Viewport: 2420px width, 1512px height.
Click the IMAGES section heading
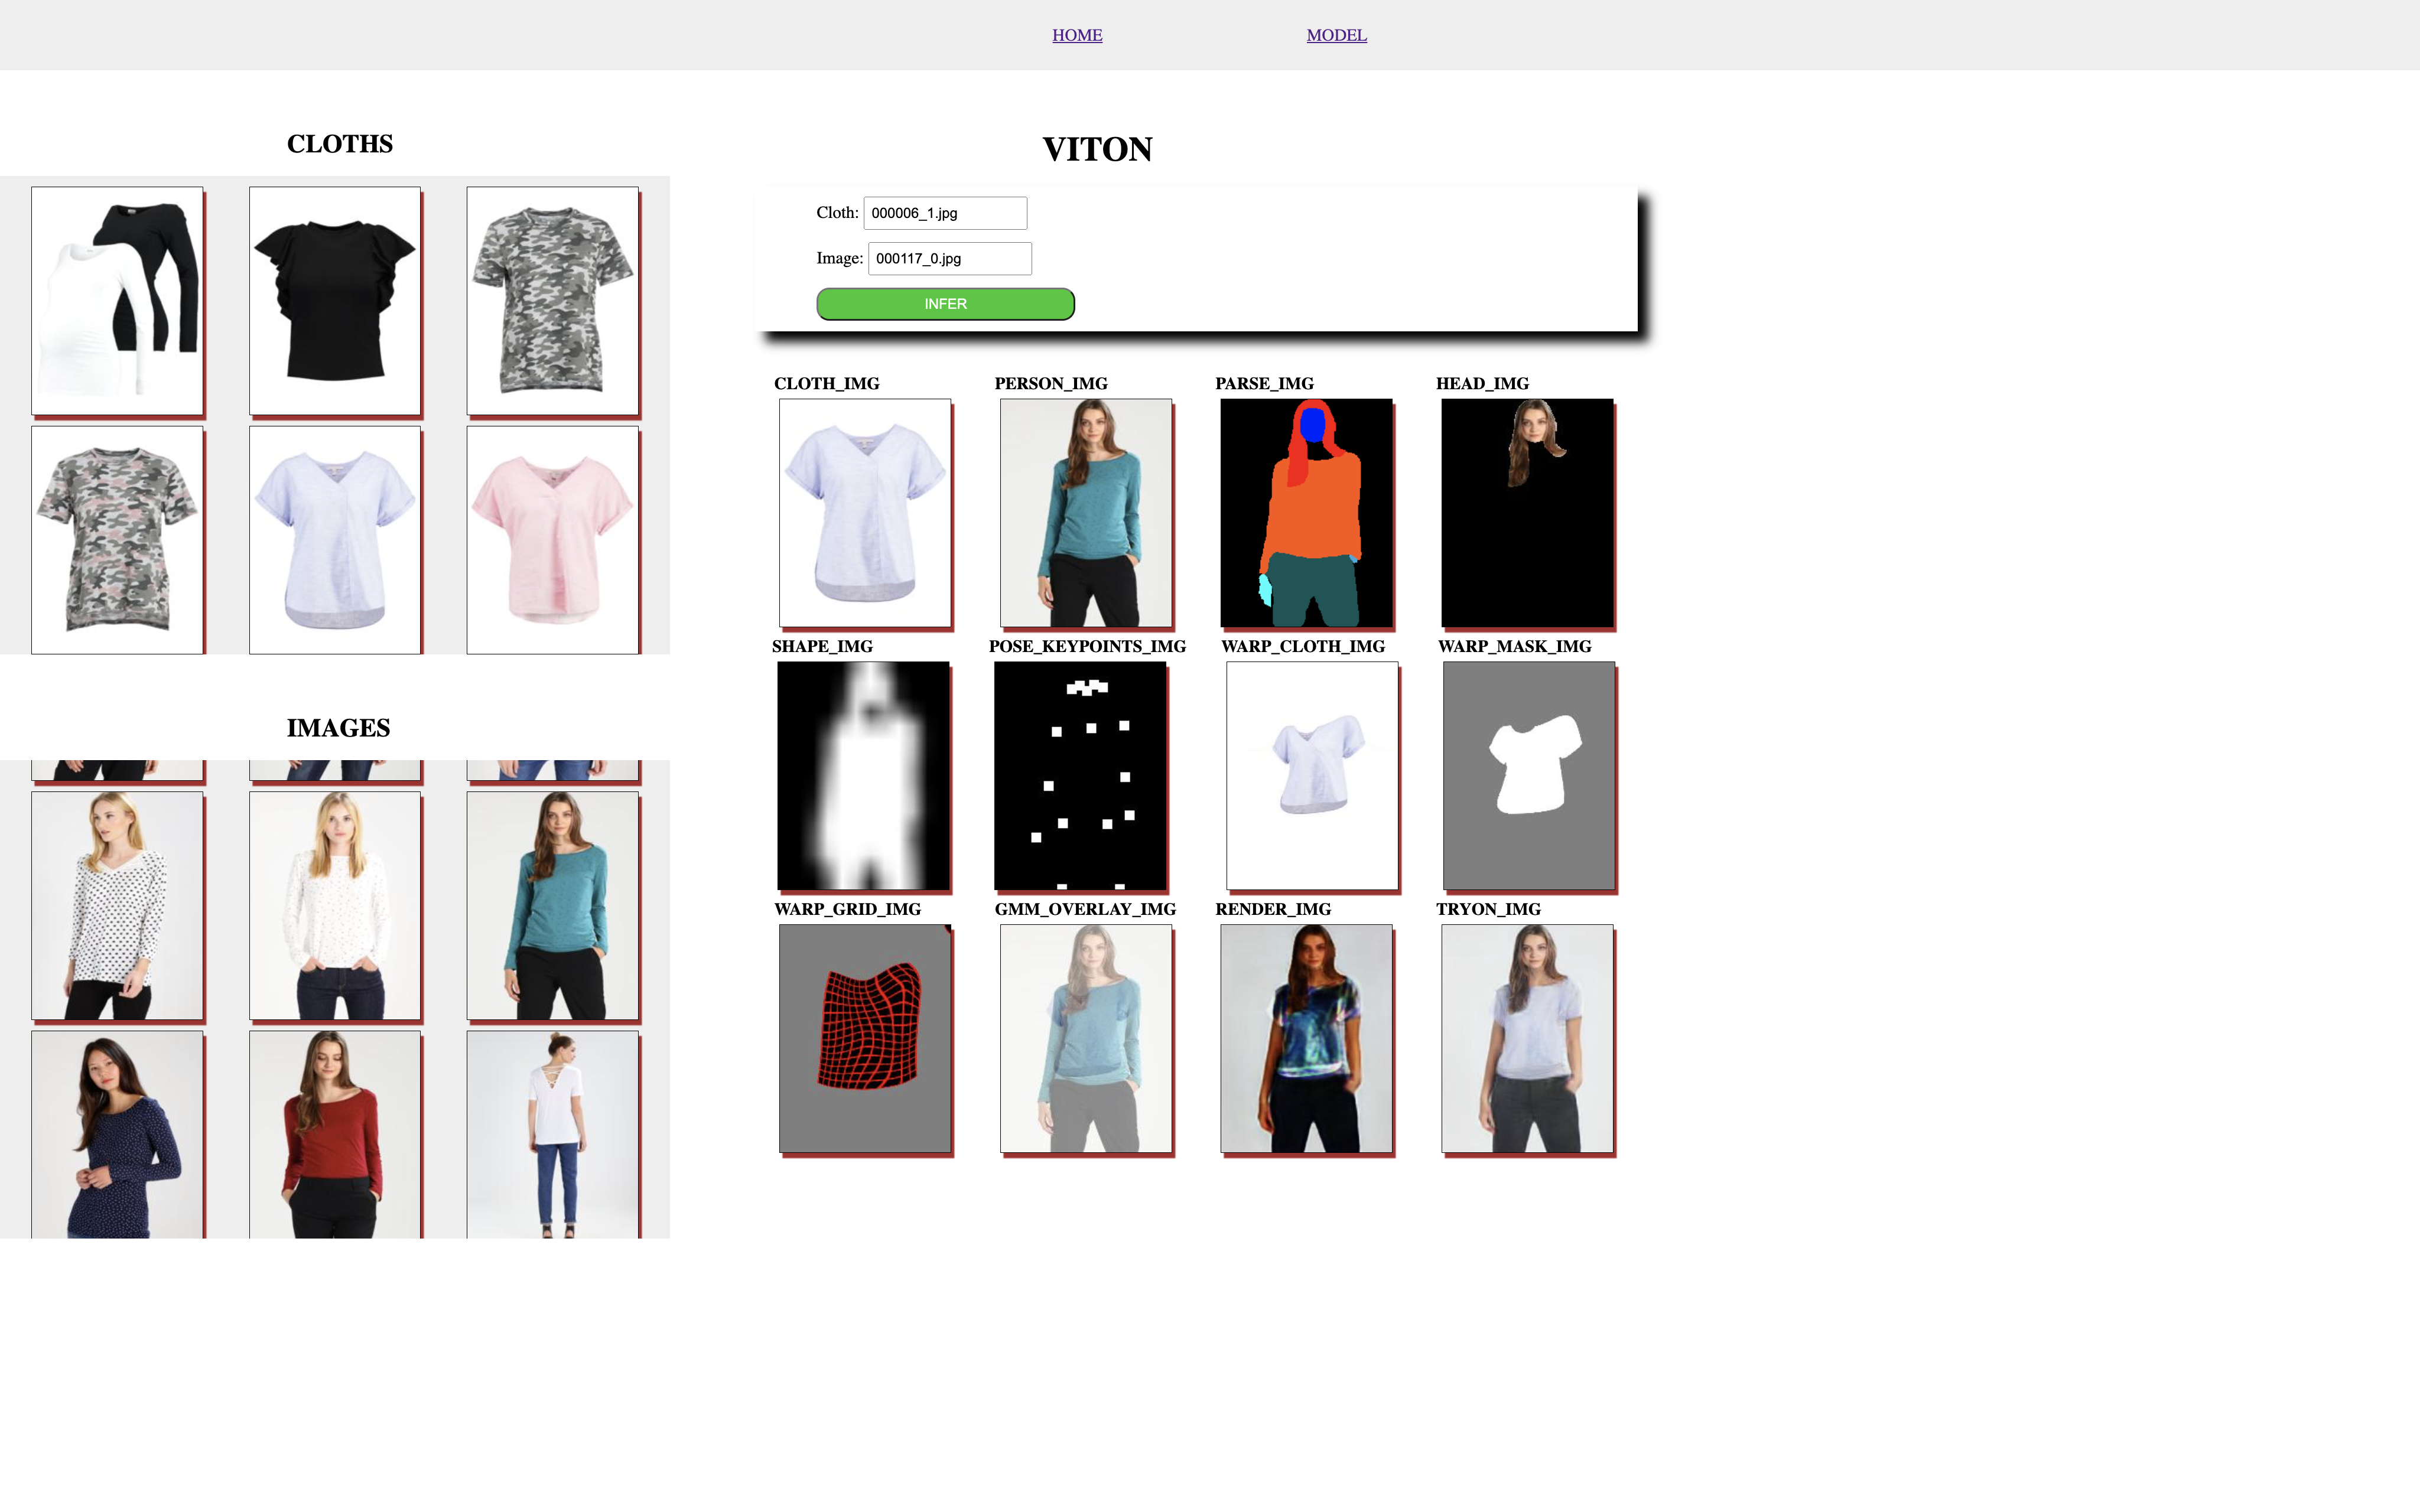click(x=339, y=728)
